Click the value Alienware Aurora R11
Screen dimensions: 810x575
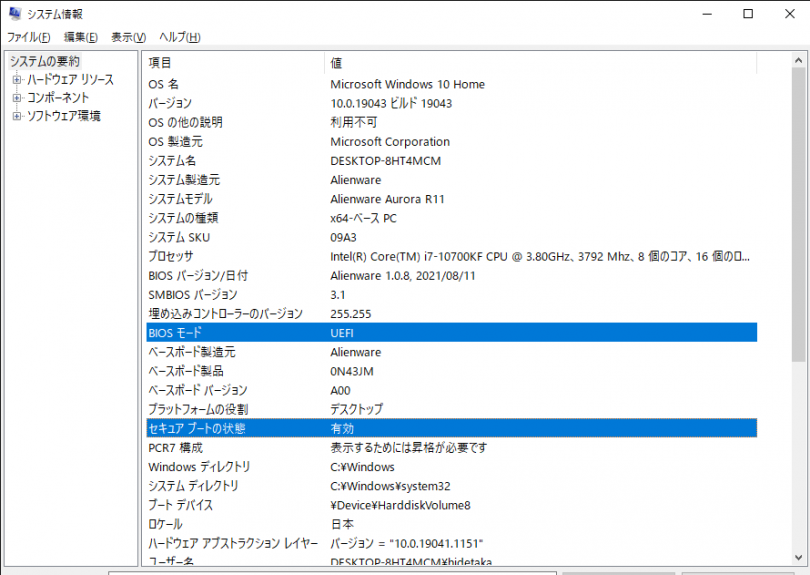387,199
